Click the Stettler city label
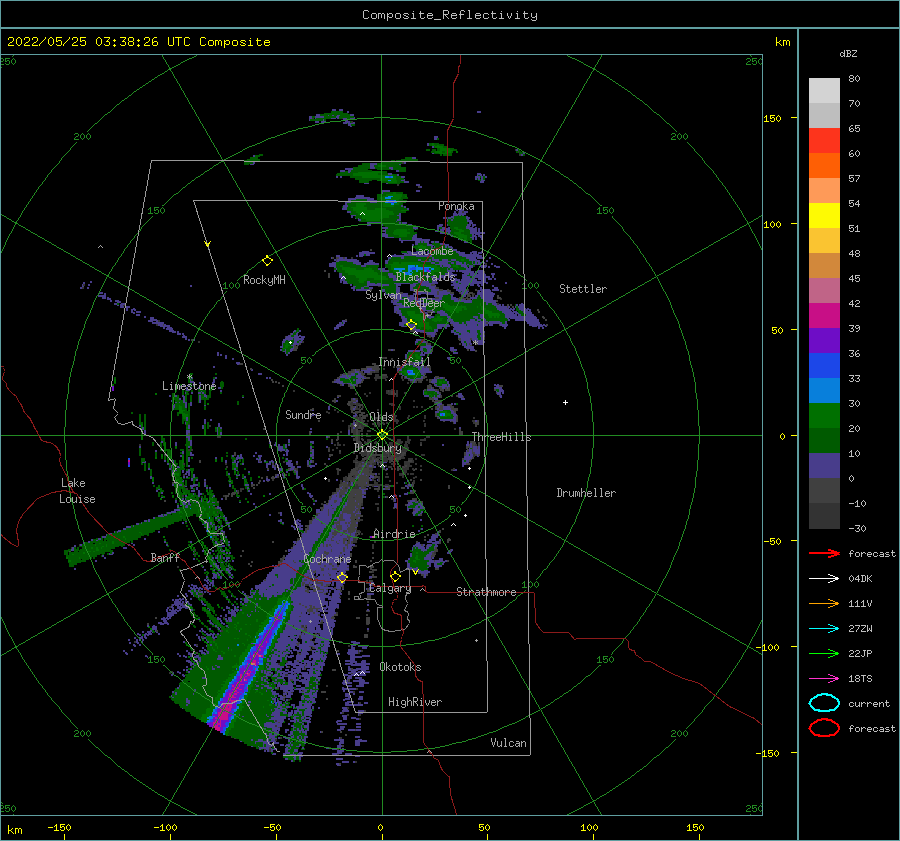 (583, 289)
